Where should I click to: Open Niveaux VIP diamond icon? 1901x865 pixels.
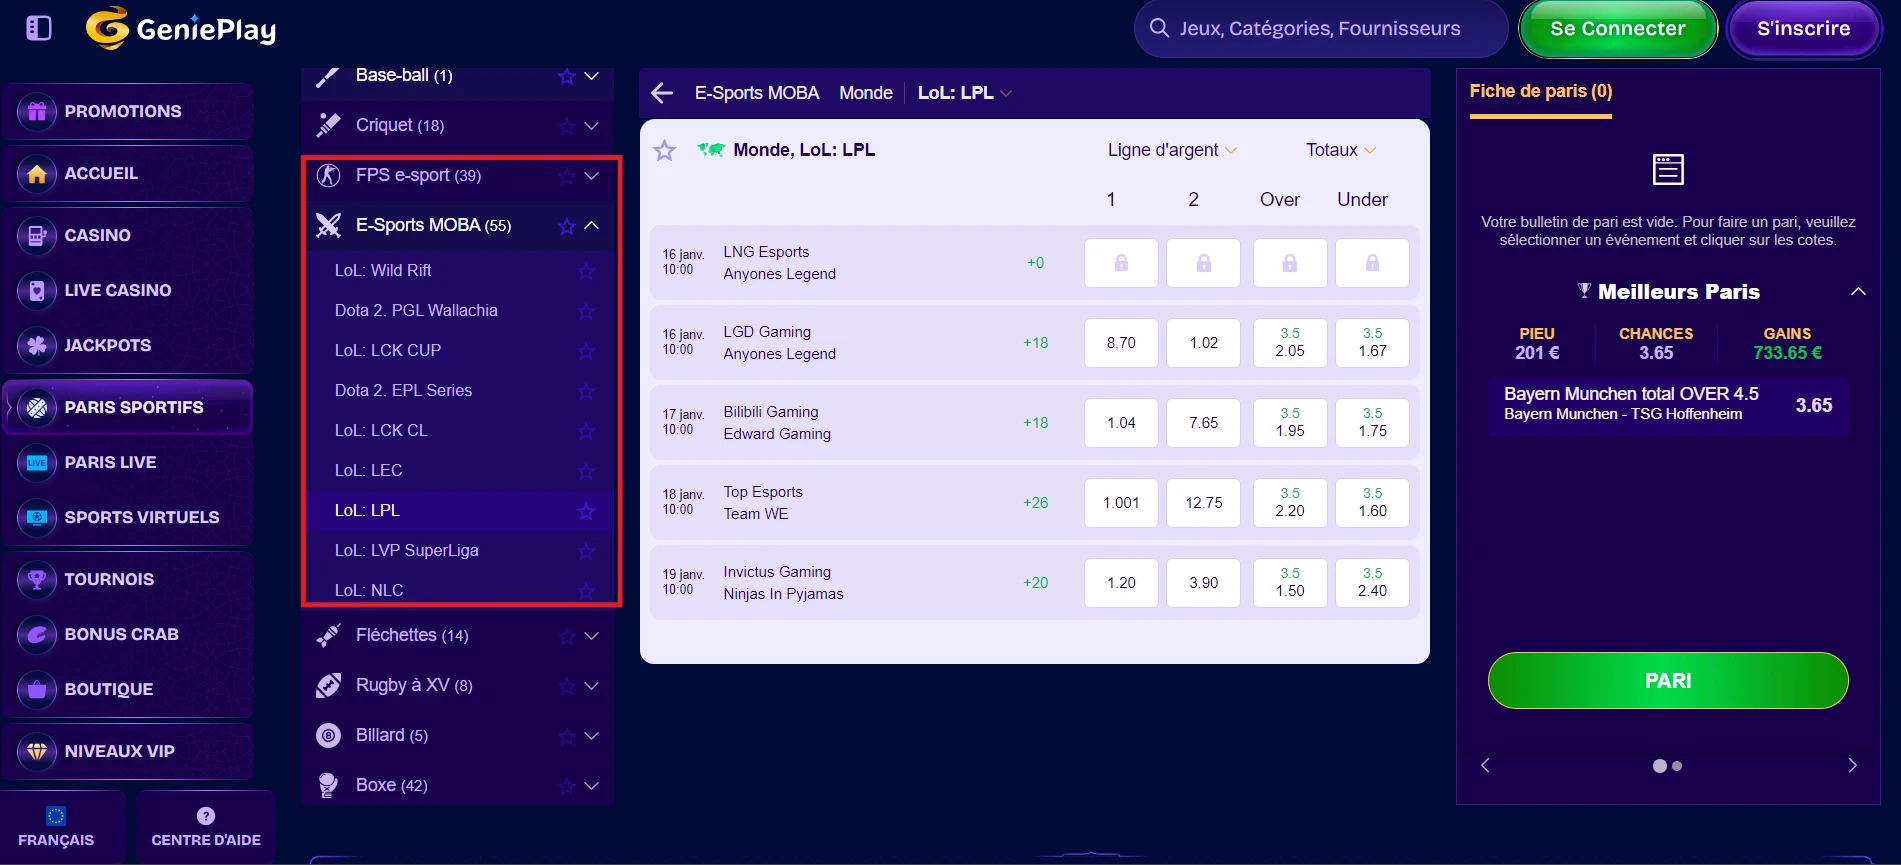click(x=37, y=751)
